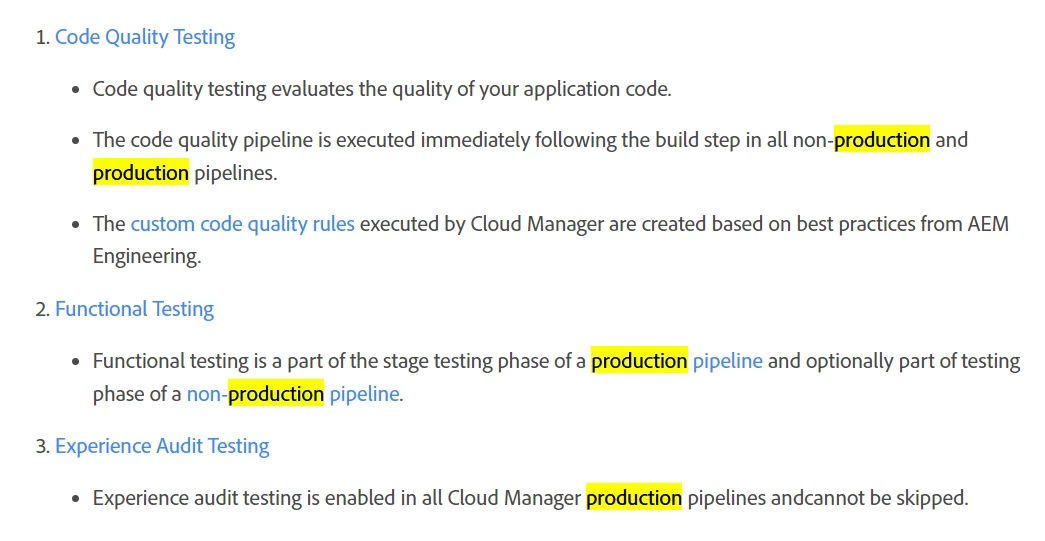The width and height of the screenshot is (1045, 541).
Task: Click 'Cloud Manager' after 'executed by'
Action: click(536, 224)
